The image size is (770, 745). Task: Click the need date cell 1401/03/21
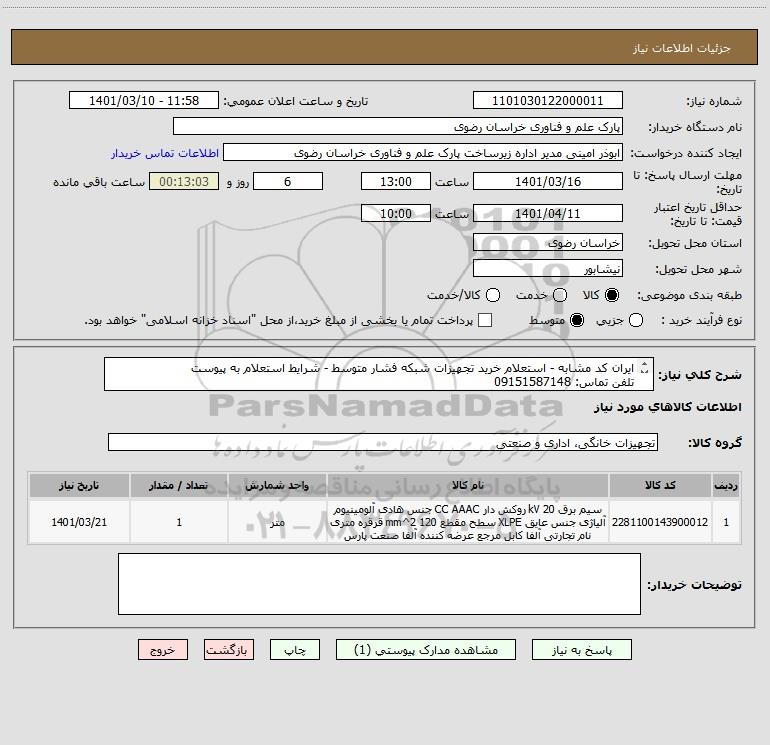(x=79, y=522)
